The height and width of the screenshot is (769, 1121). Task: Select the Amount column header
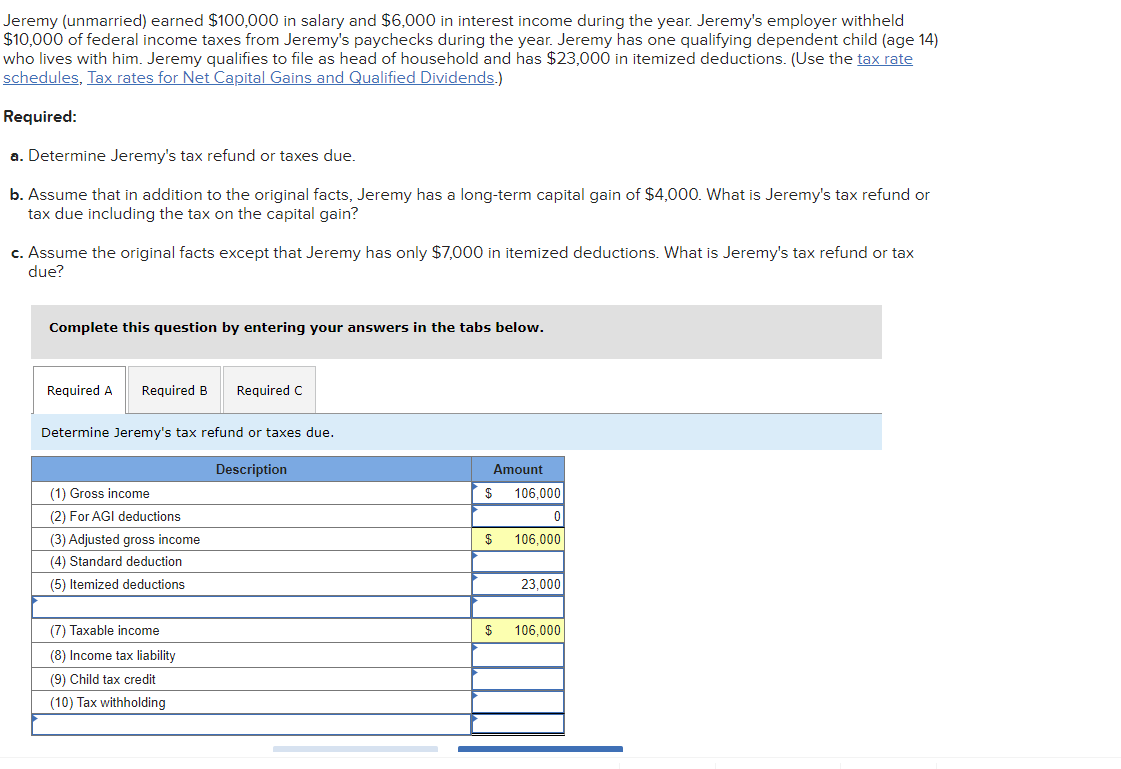click(x=518, y=470)
